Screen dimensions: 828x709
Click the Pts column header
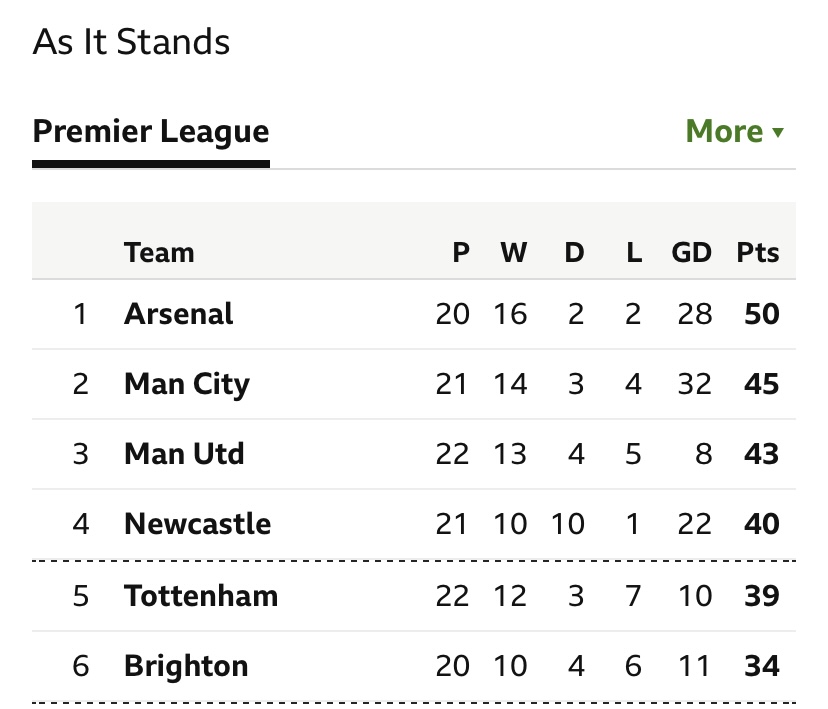758,252
